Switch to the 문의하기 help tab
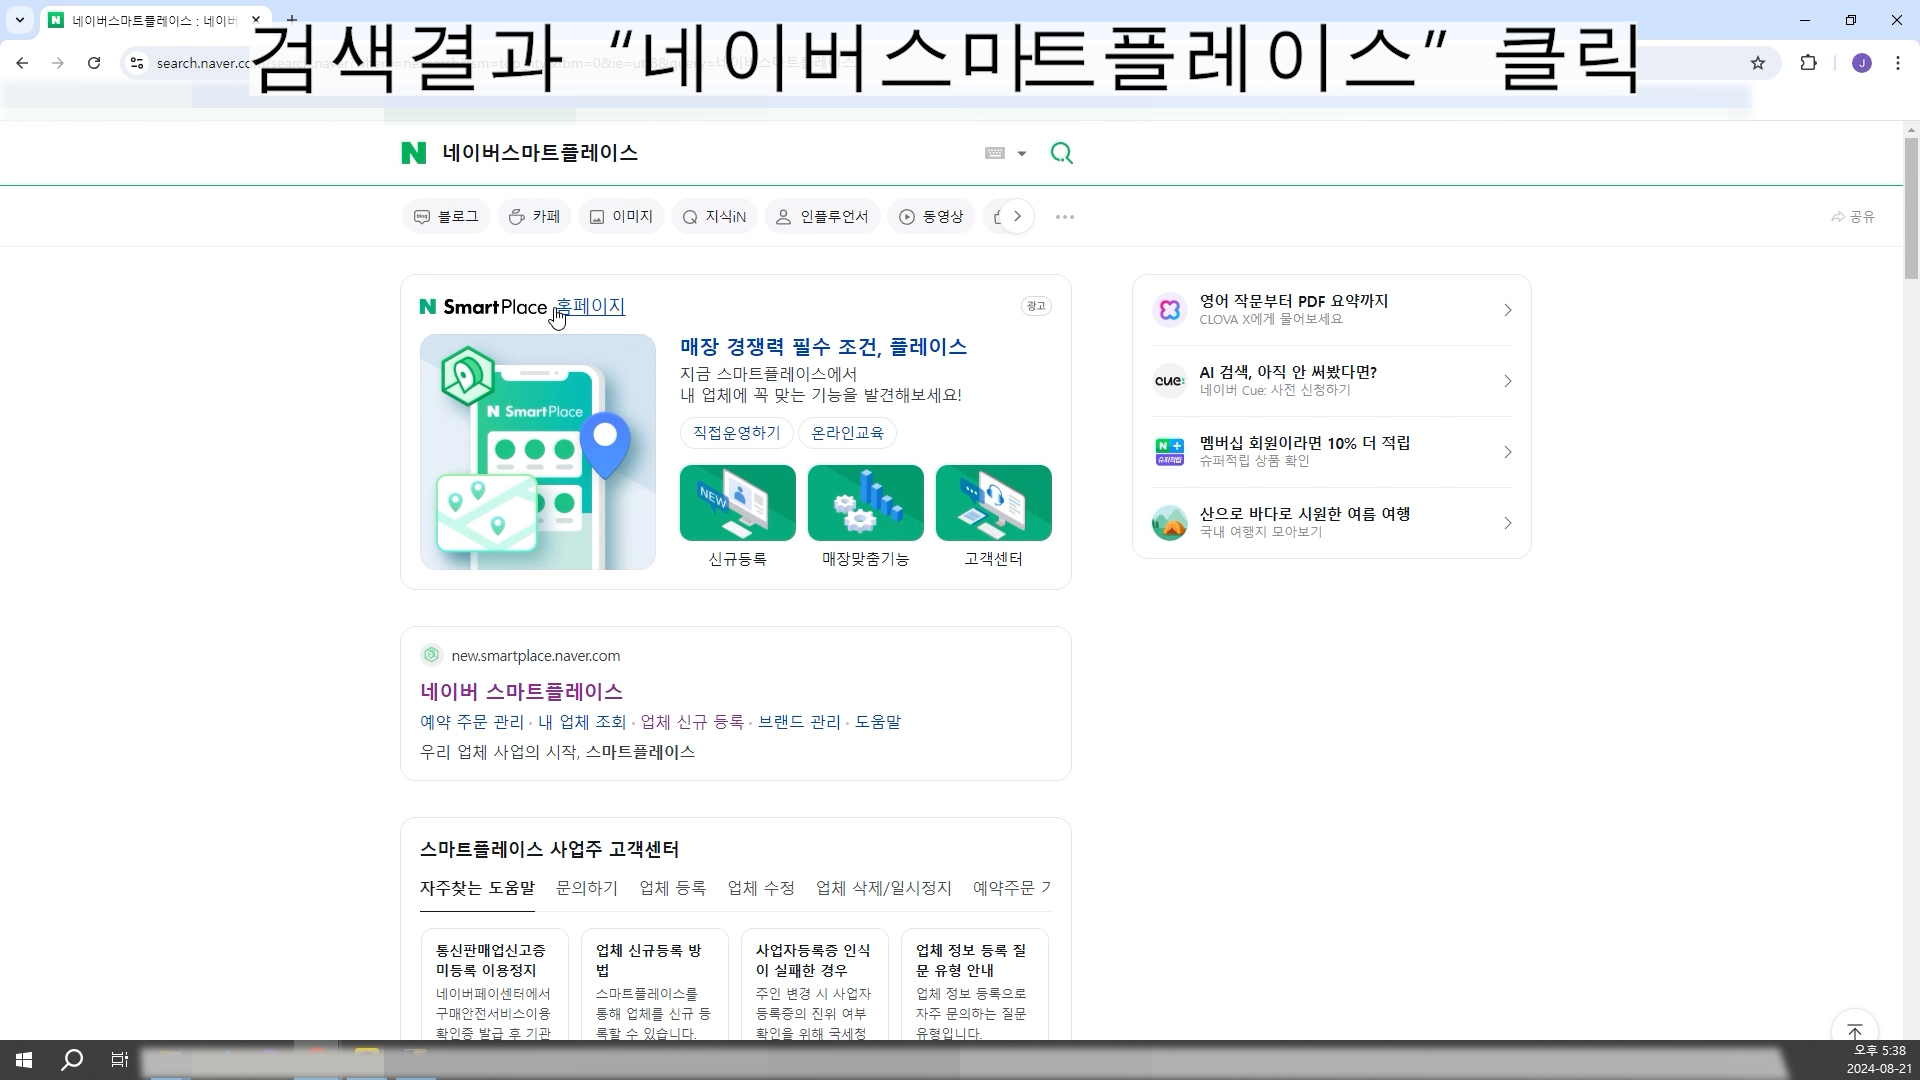Screen dimensions: 1920x1080 coord(587,888)
